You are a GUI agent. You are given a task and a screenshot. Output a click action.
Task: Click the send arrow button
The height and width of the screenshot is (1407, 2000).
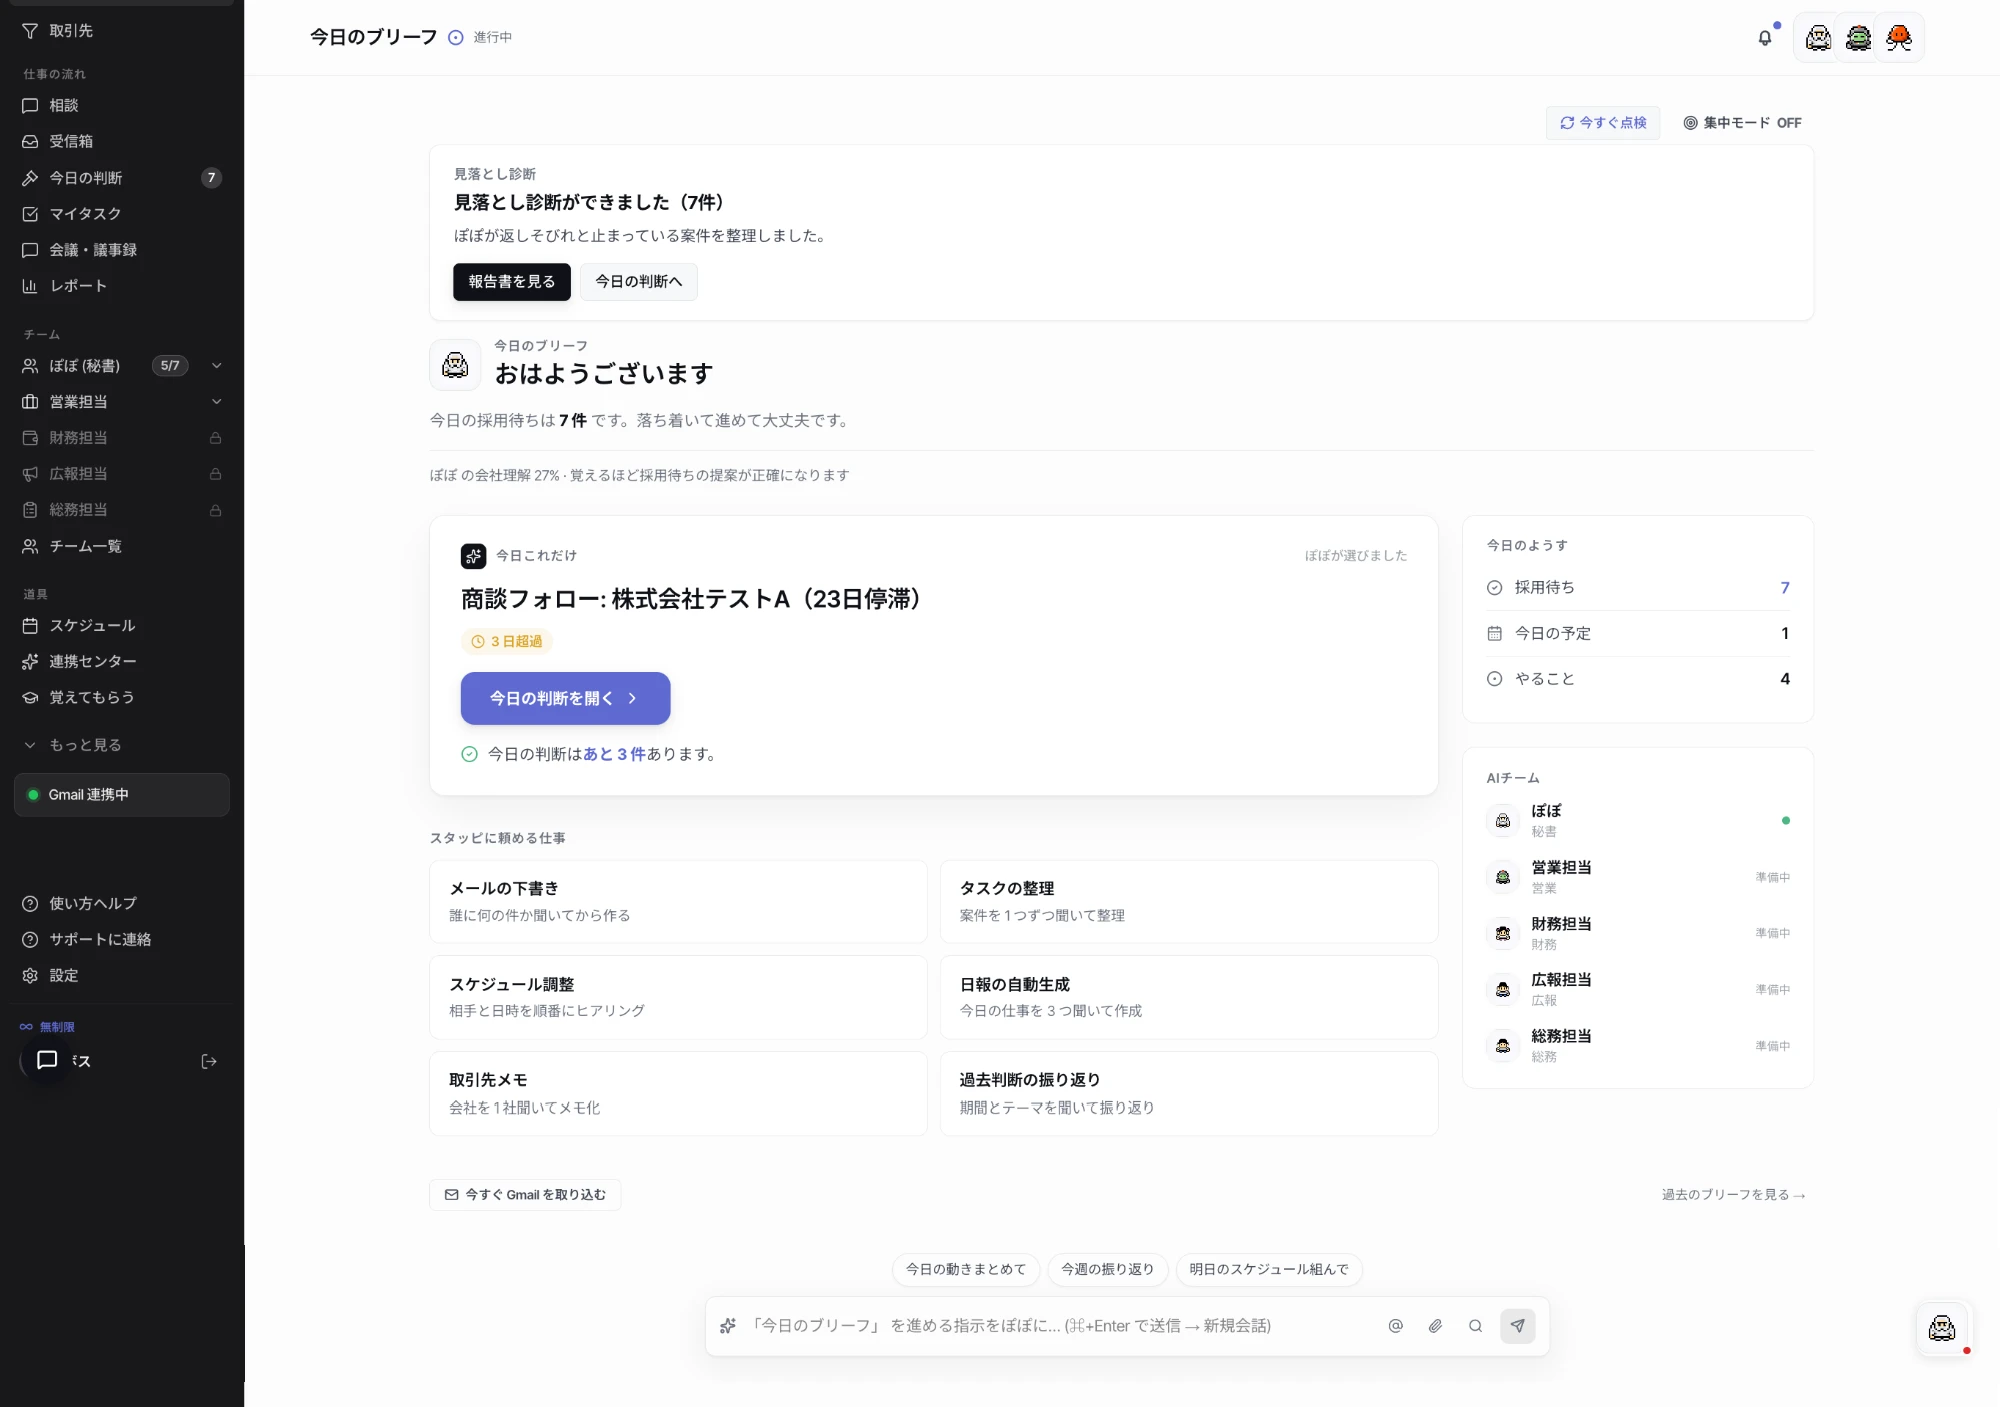pyautogui.click(x=1518, y=1326)
